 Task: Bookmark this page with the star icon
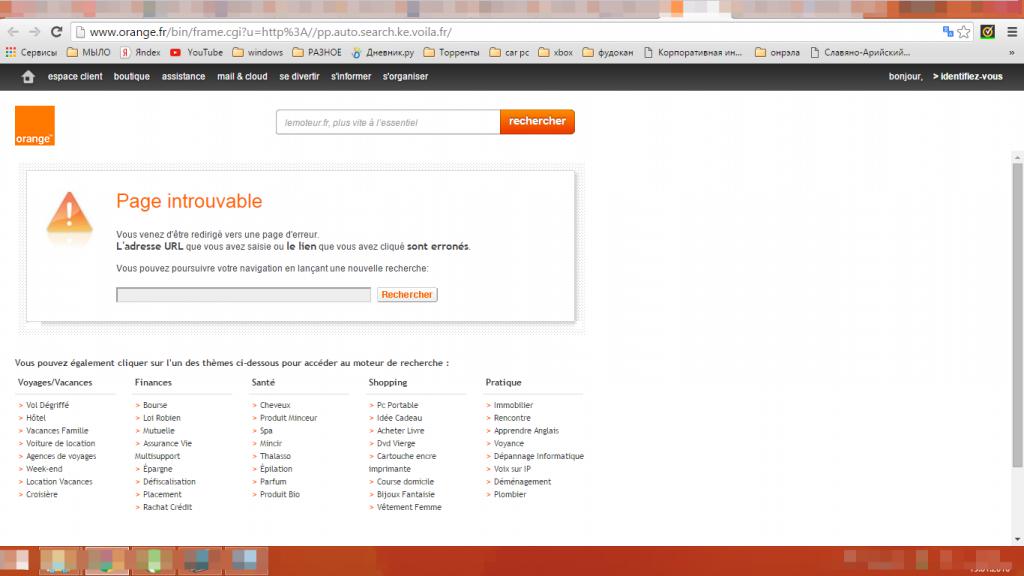964,32
